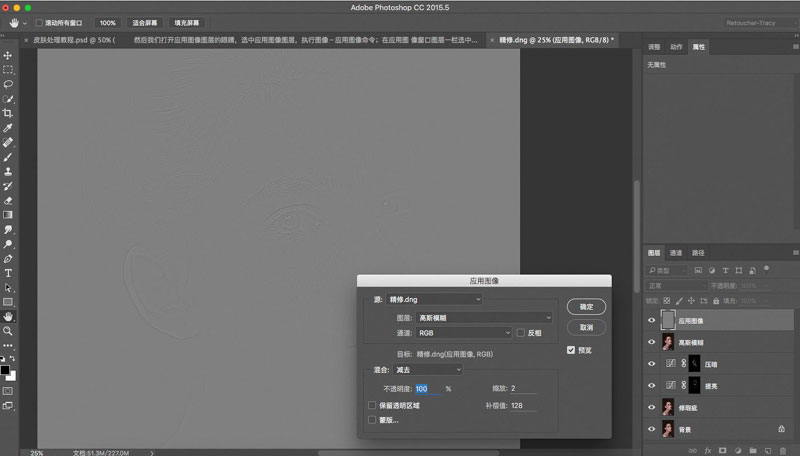800x456 pixels.
Task: Hide the 背景 layer
Action: [652, 429]
